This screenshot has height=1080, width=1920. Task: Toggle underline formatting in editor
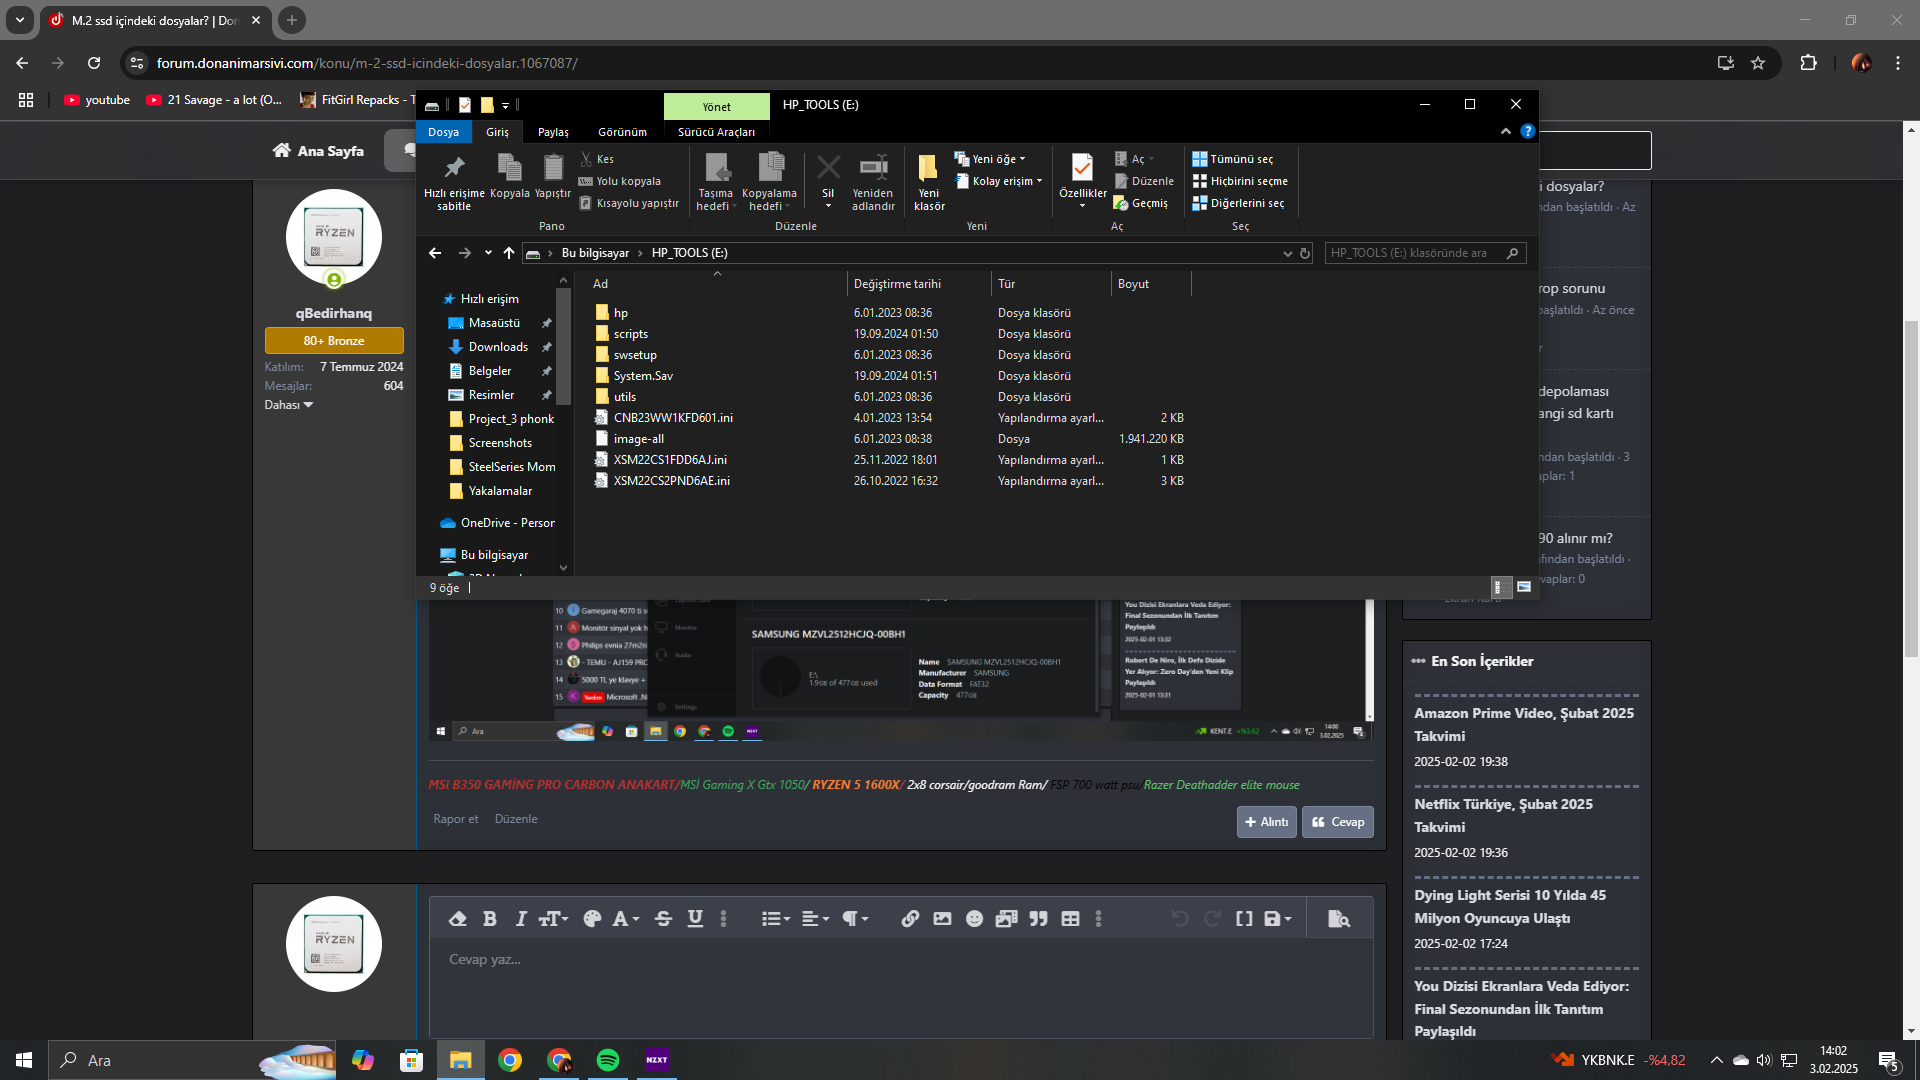[x=695, y=919]
